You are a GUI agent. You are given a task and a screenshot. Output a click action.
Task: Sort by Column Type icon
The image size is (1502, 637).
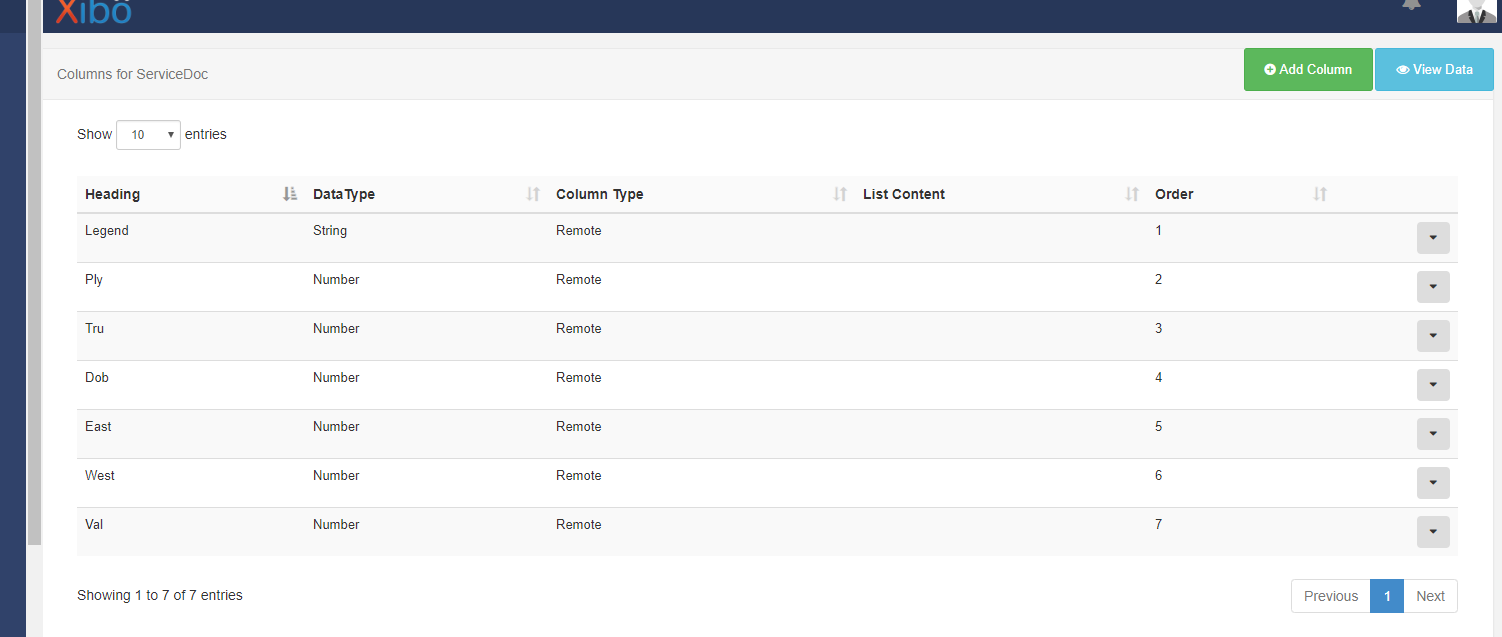pyautogui.click(x=840, y=194)
